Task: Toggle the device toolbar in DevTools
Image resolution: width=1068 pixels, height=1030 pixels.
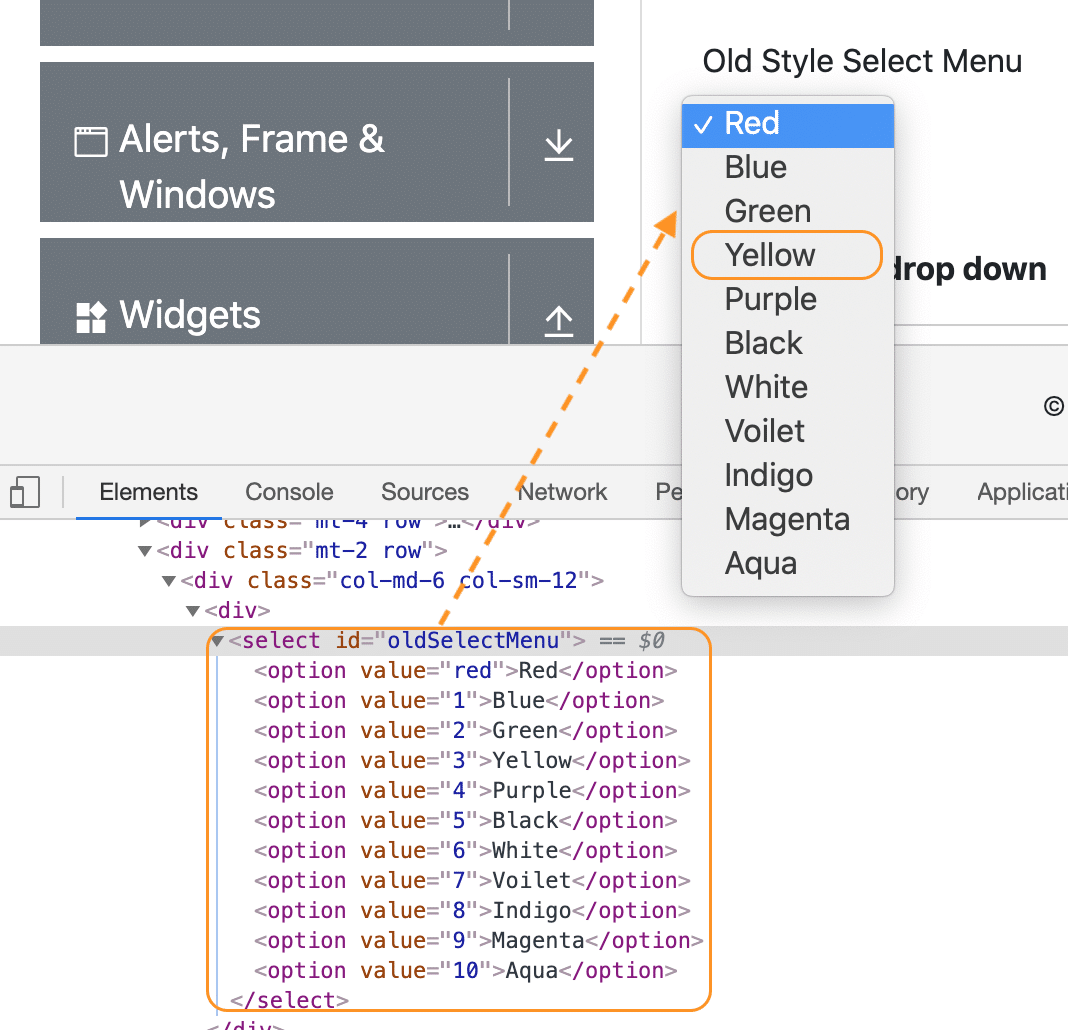Action: [25, 491]
